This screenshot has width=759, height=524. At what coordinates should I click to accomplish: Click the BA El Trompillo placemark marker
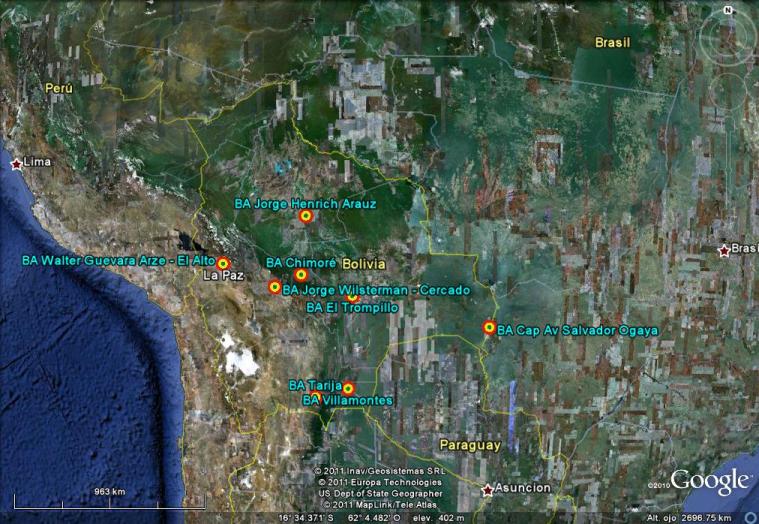point(352,296)
